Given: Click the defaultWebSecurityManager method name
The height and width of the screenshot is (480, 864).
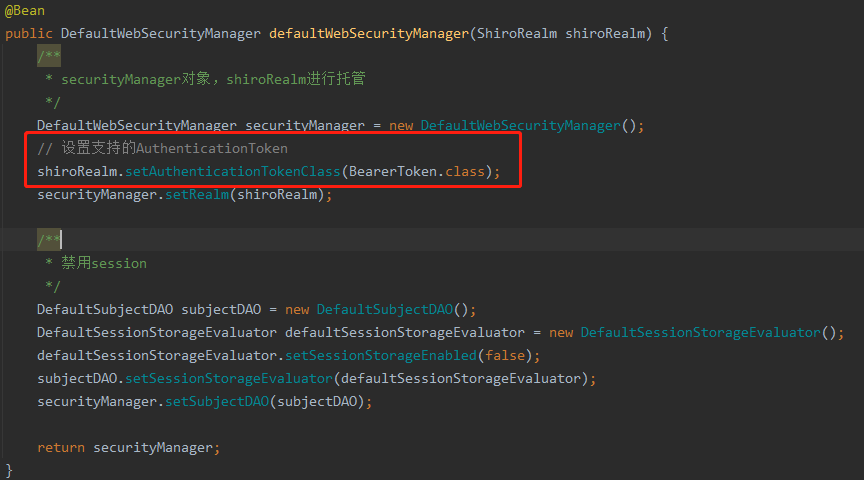Looking at the screenshot, I should tap(369, 34).
